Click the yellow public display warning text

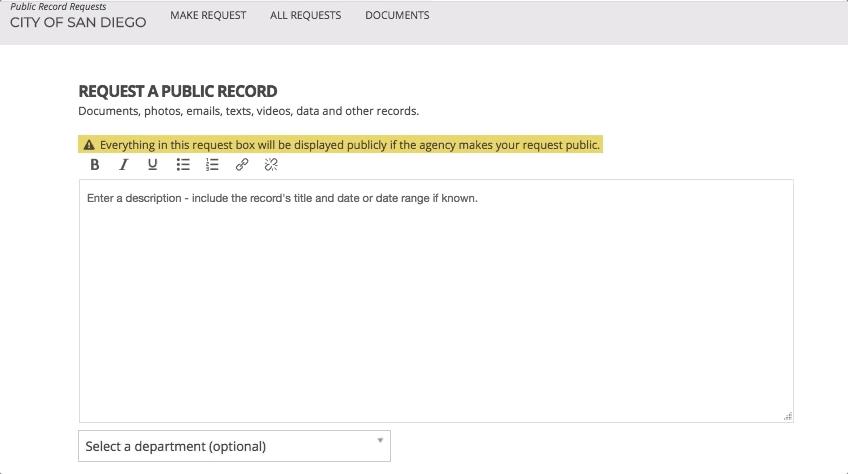[x=350, y=145]
